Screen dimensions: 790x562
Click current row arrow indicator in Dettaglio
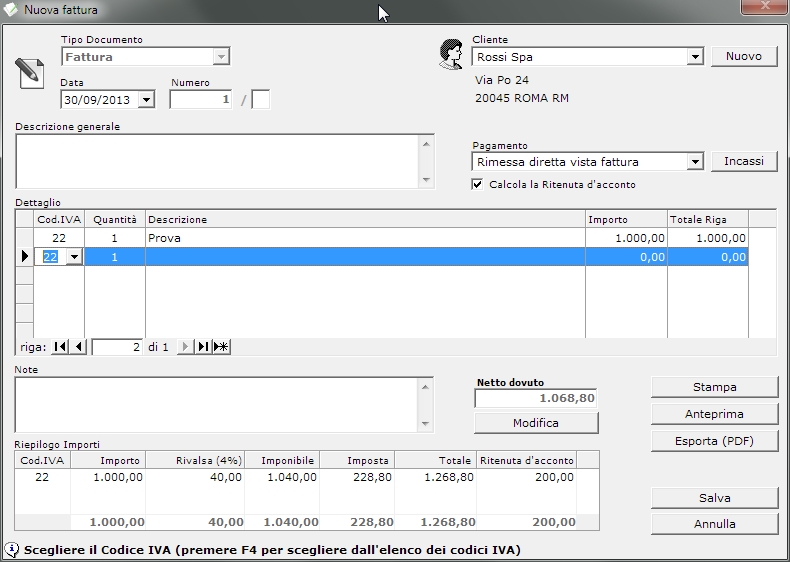[x=25, y=257]
